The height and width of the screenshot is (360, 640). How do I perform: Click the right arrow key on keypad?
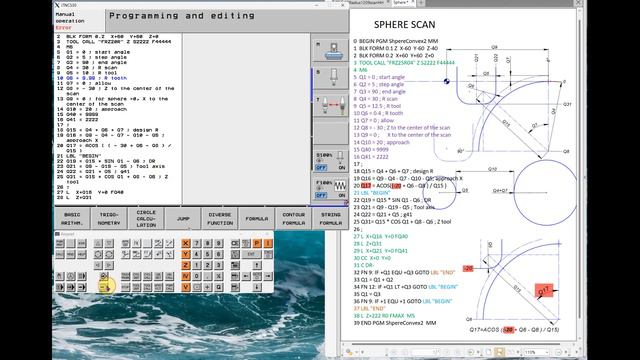[268, 276]
